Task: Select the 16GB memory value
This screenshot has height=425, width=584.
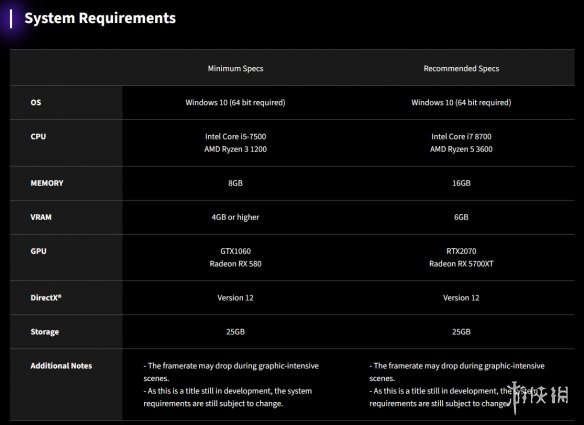Action: click(x=461, y=183)
